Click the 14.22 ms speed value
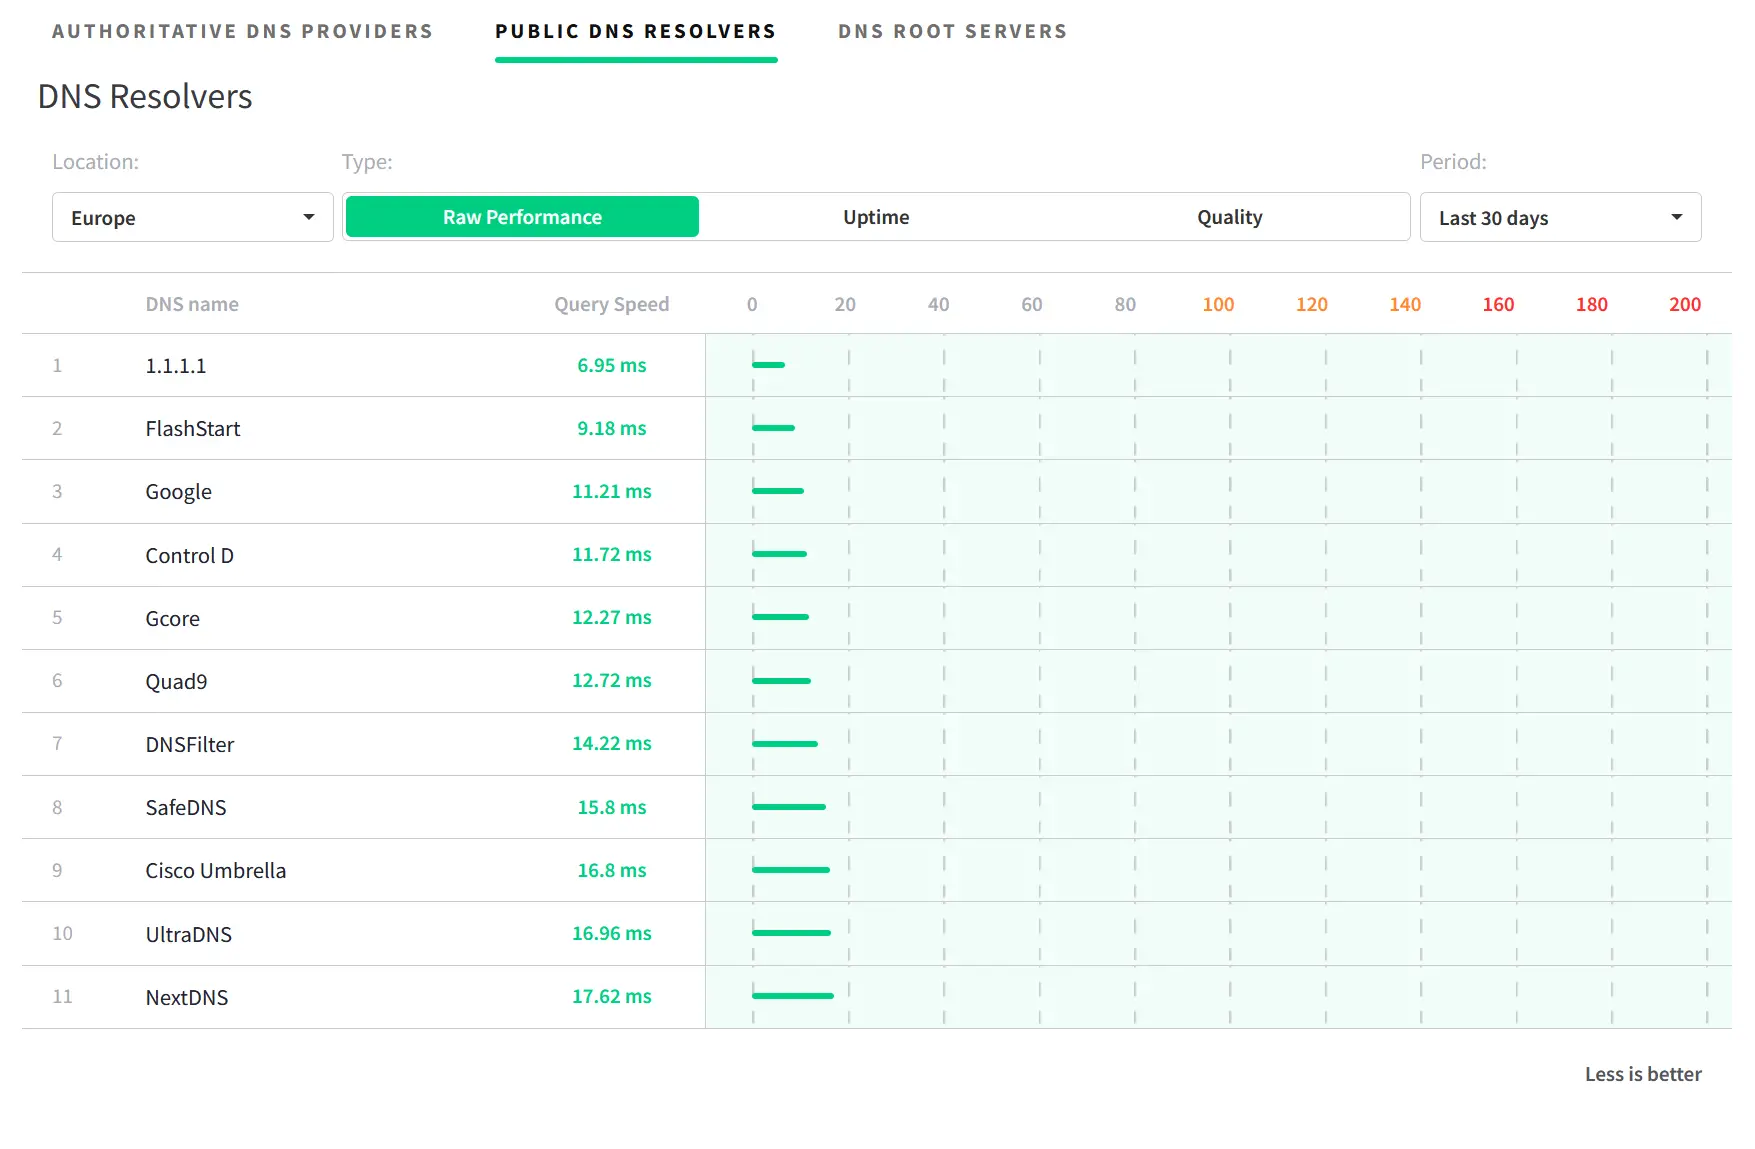This screenshot has width=1755, height=1149. tap(612, 743)
